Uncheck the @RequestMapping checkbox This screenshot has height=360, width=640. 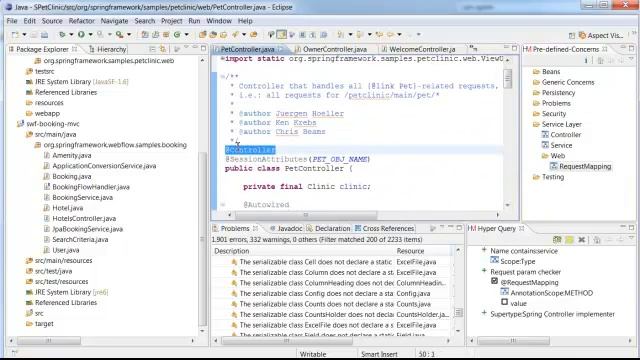pyautogui.click(x=494, y=281)
